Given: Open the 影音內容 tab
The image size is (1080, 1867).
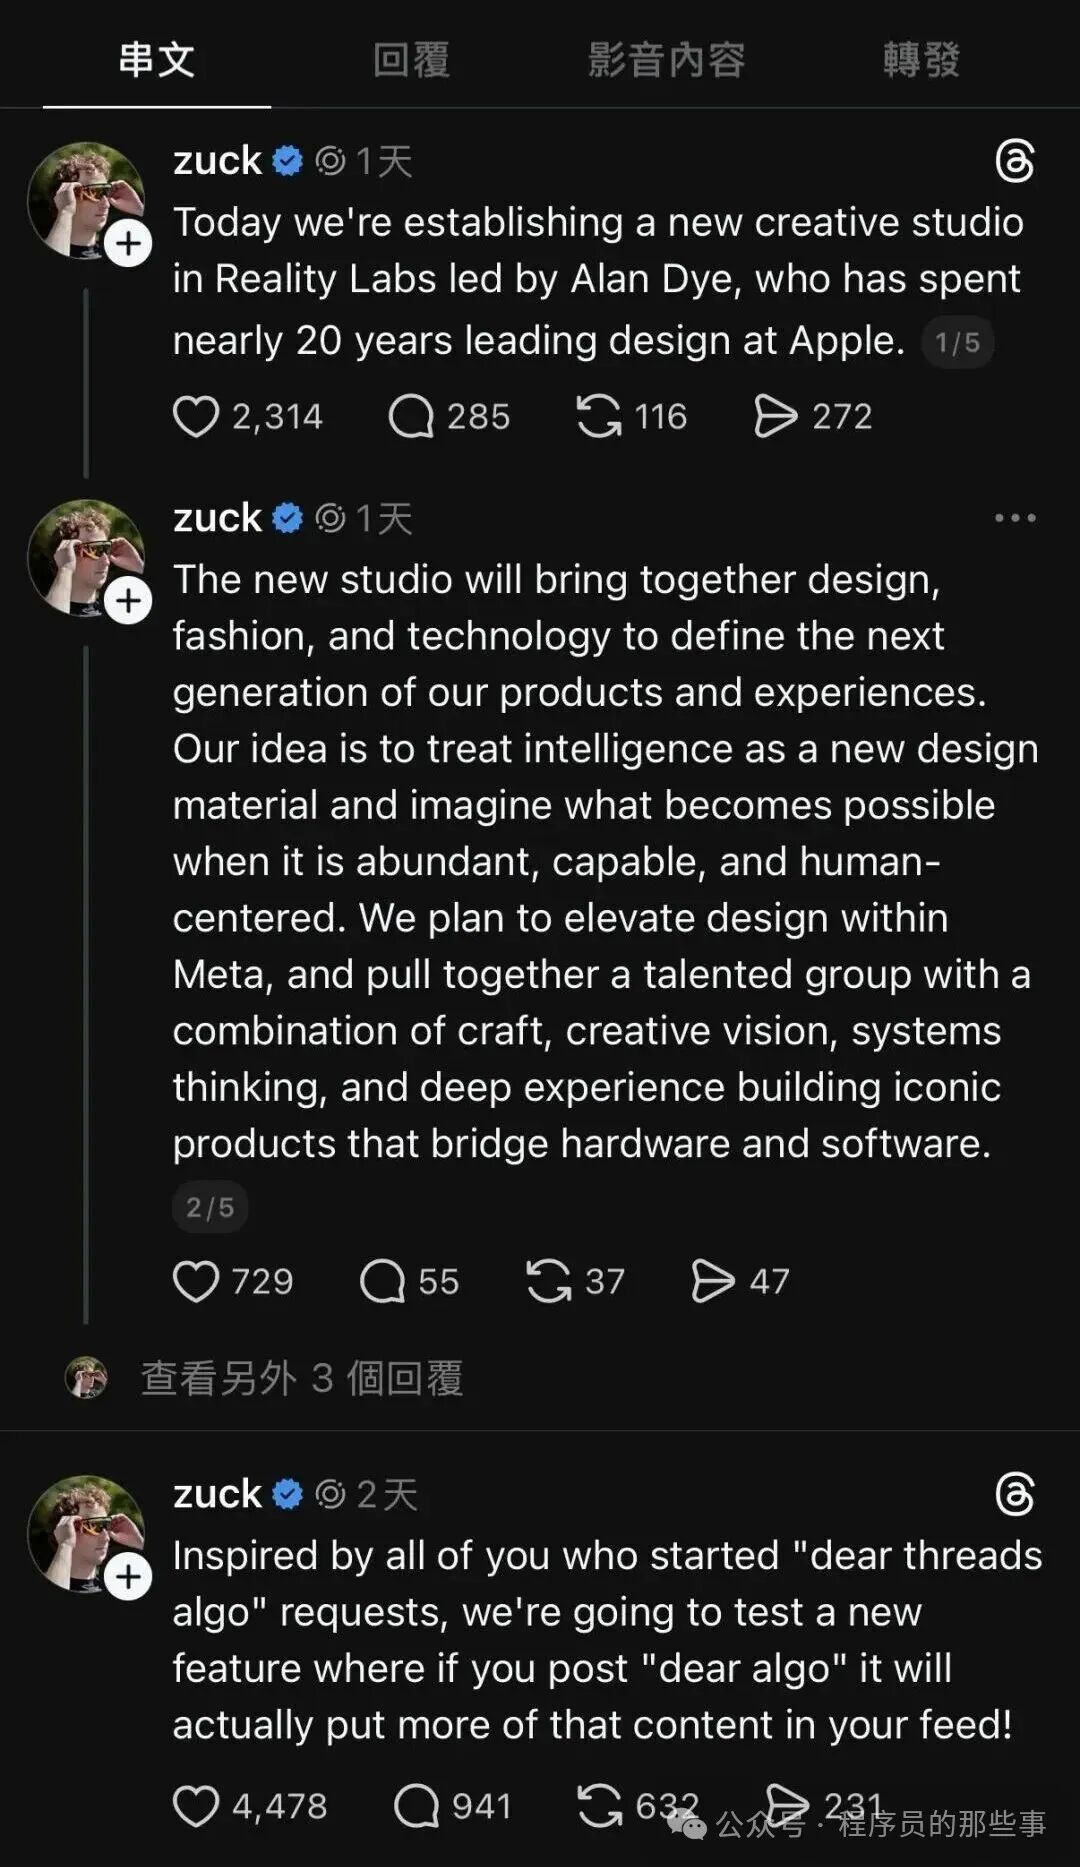Looking at the screenshot, I should click(664, 60).
